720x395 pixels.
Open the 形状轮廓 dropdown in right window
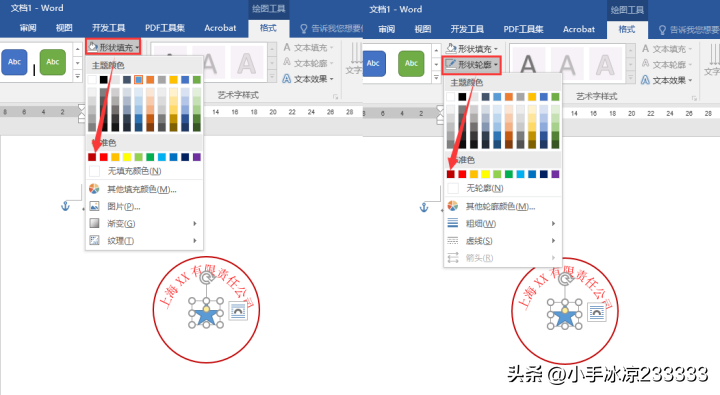tap(472, 65)
